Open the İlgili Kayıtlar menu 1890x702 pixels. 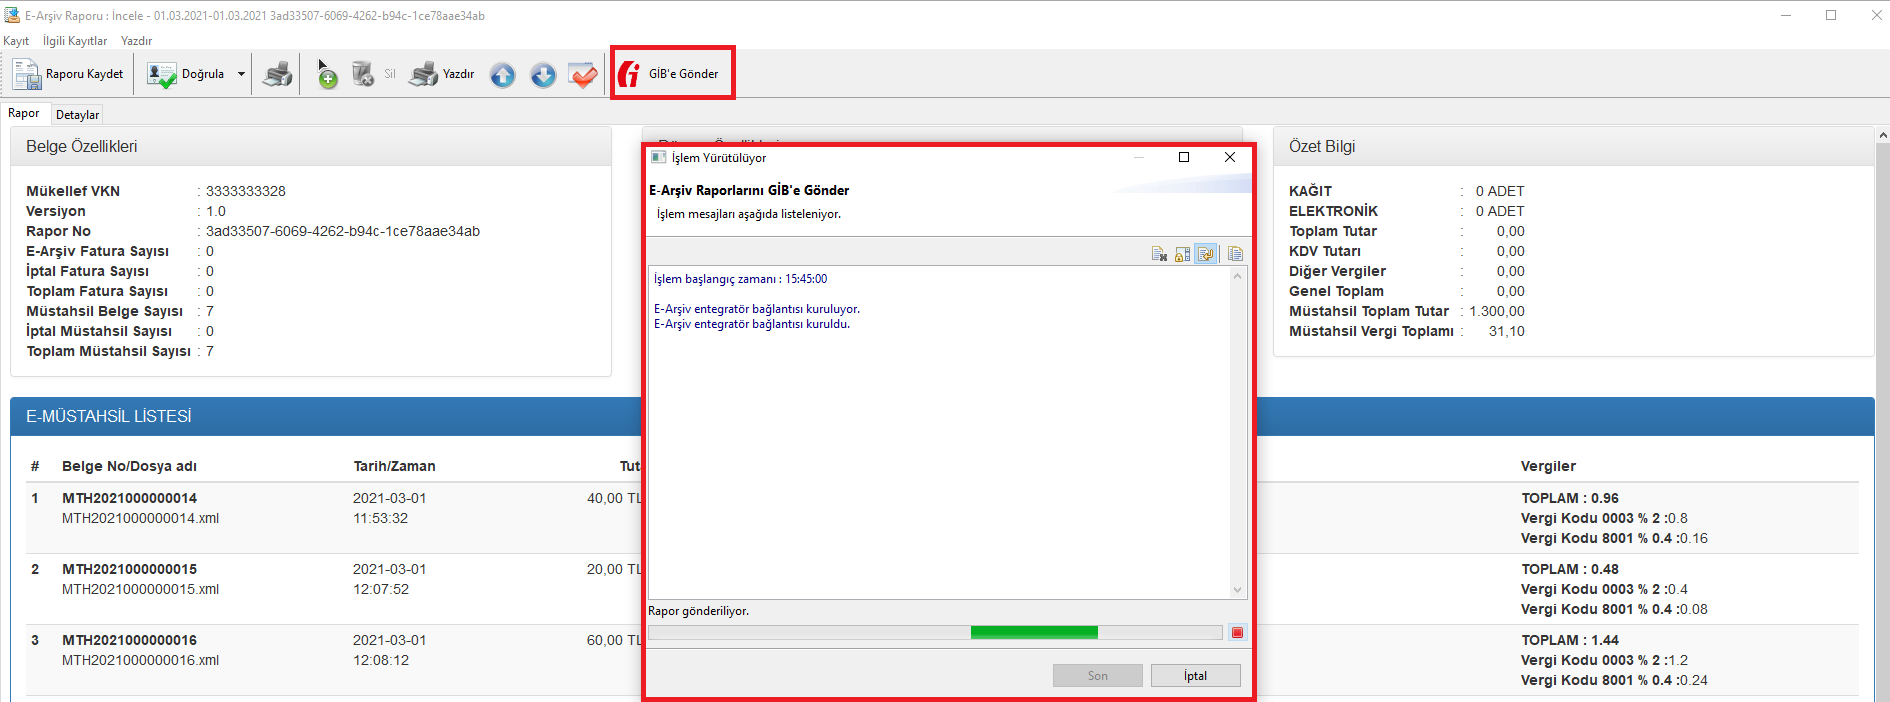(75, 41)
